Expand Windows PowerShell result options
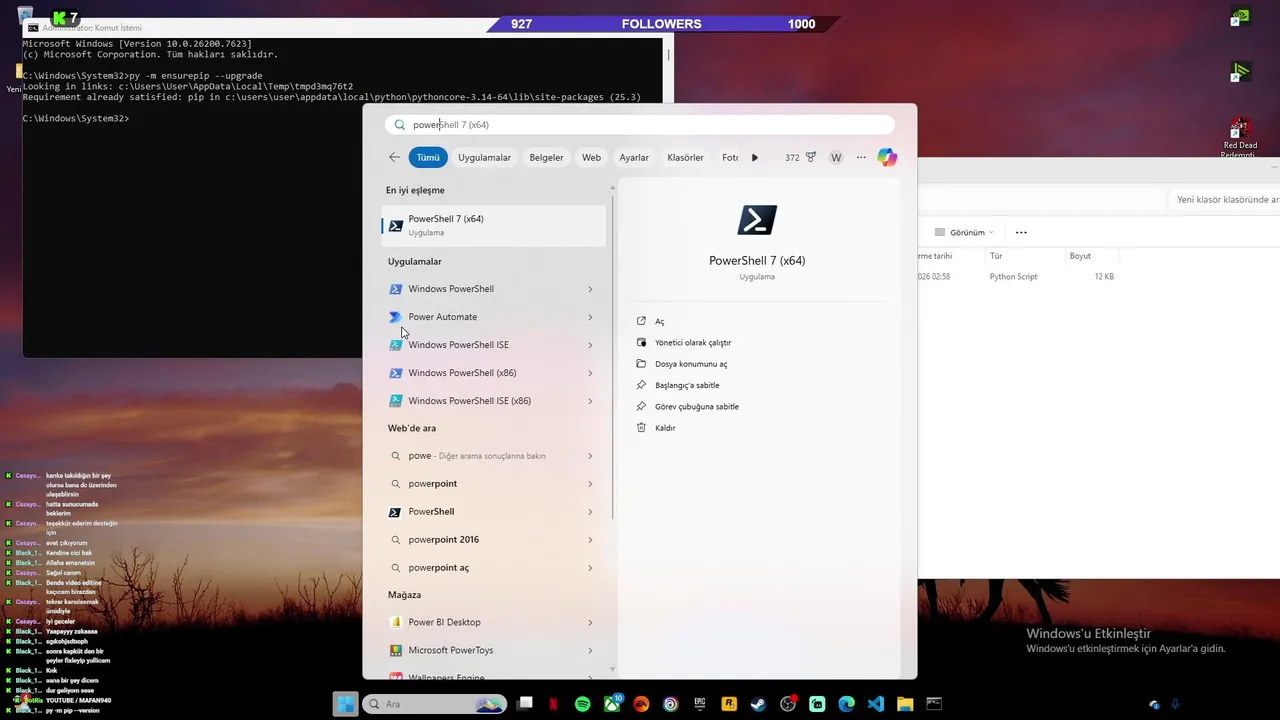1280x720 pixels. coord(590,289)
